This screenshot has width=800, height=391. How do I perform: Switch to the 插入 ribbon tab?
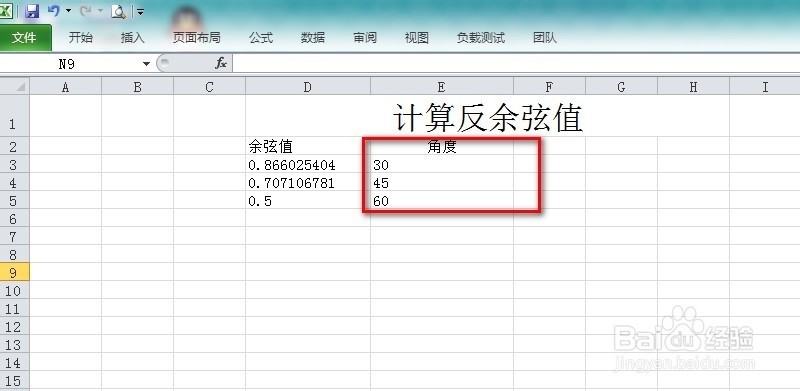click(x=133, y=38)
